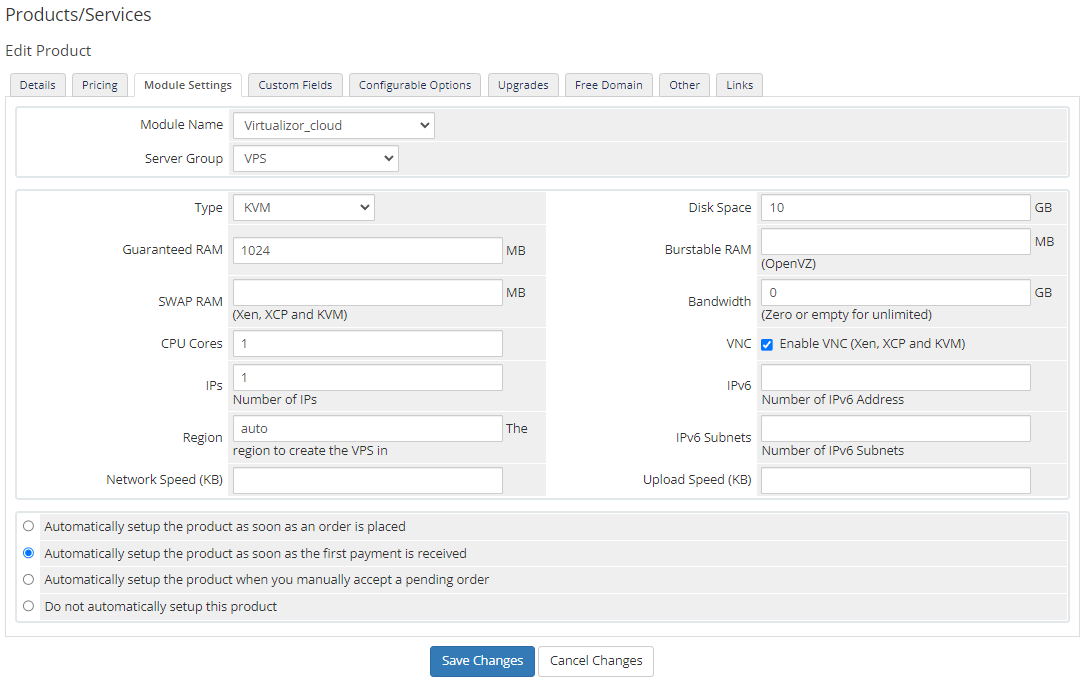This screenshot has width=1083, height=682.
Task: Click the Enable VNC label text
Action: click(x=872, y=344)
